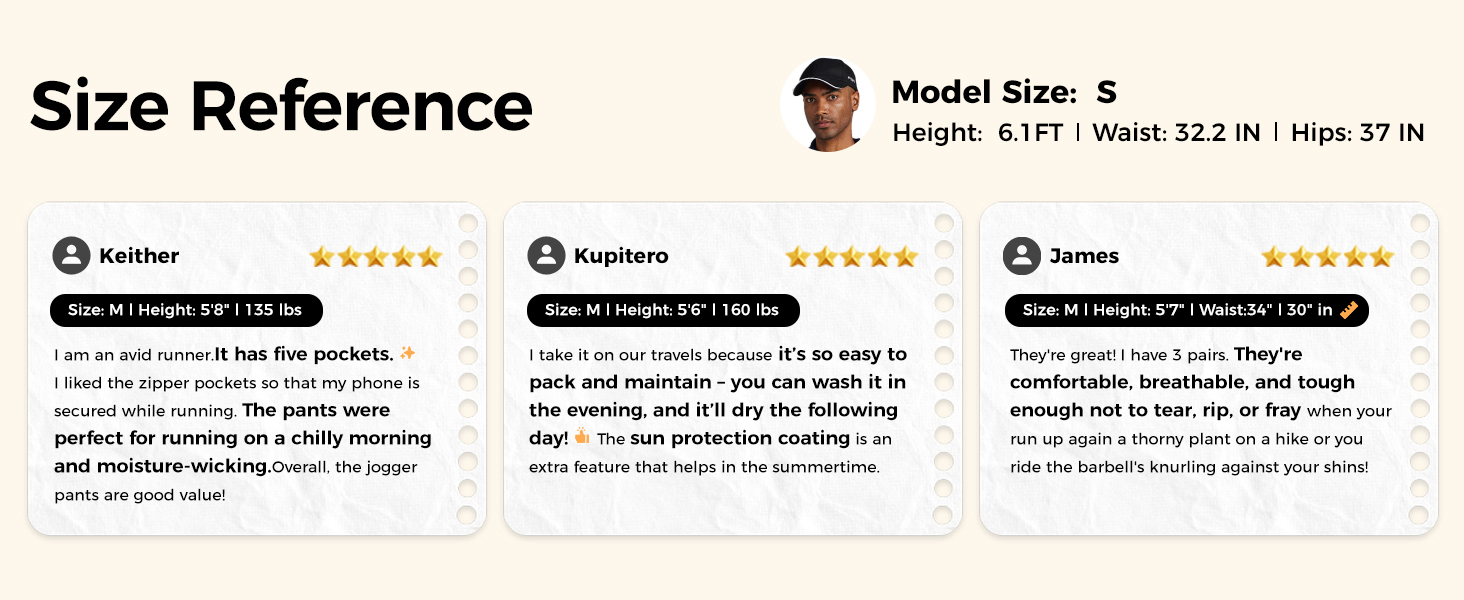
Task: Click the model's profile photo
Action: click(x=821, y=104)
